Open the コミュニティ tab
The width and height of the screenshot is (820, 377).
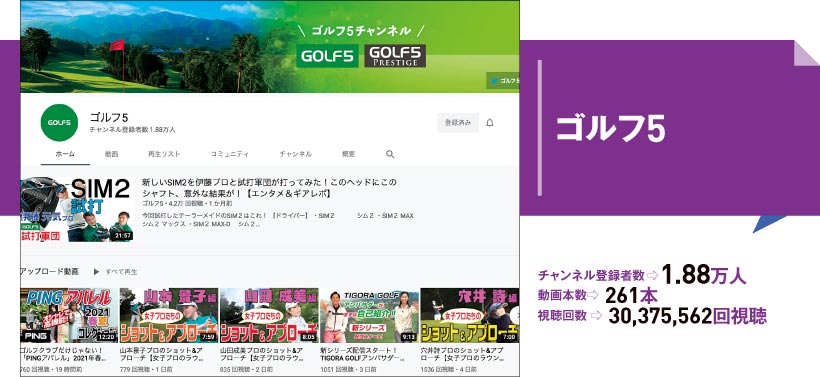pyautogui.click(x=230, y=154)
